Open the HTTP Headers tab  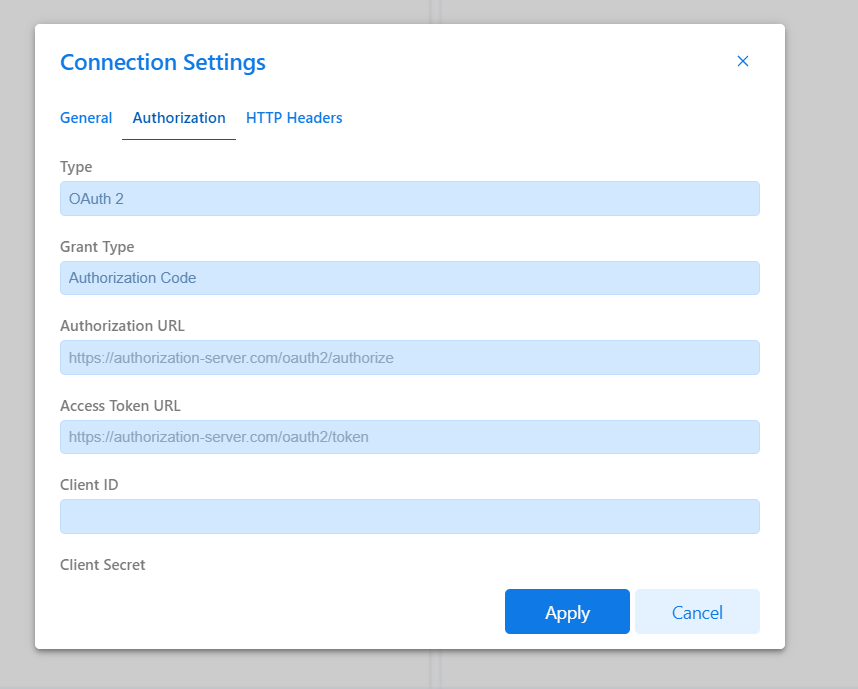(x=294, y=117)
